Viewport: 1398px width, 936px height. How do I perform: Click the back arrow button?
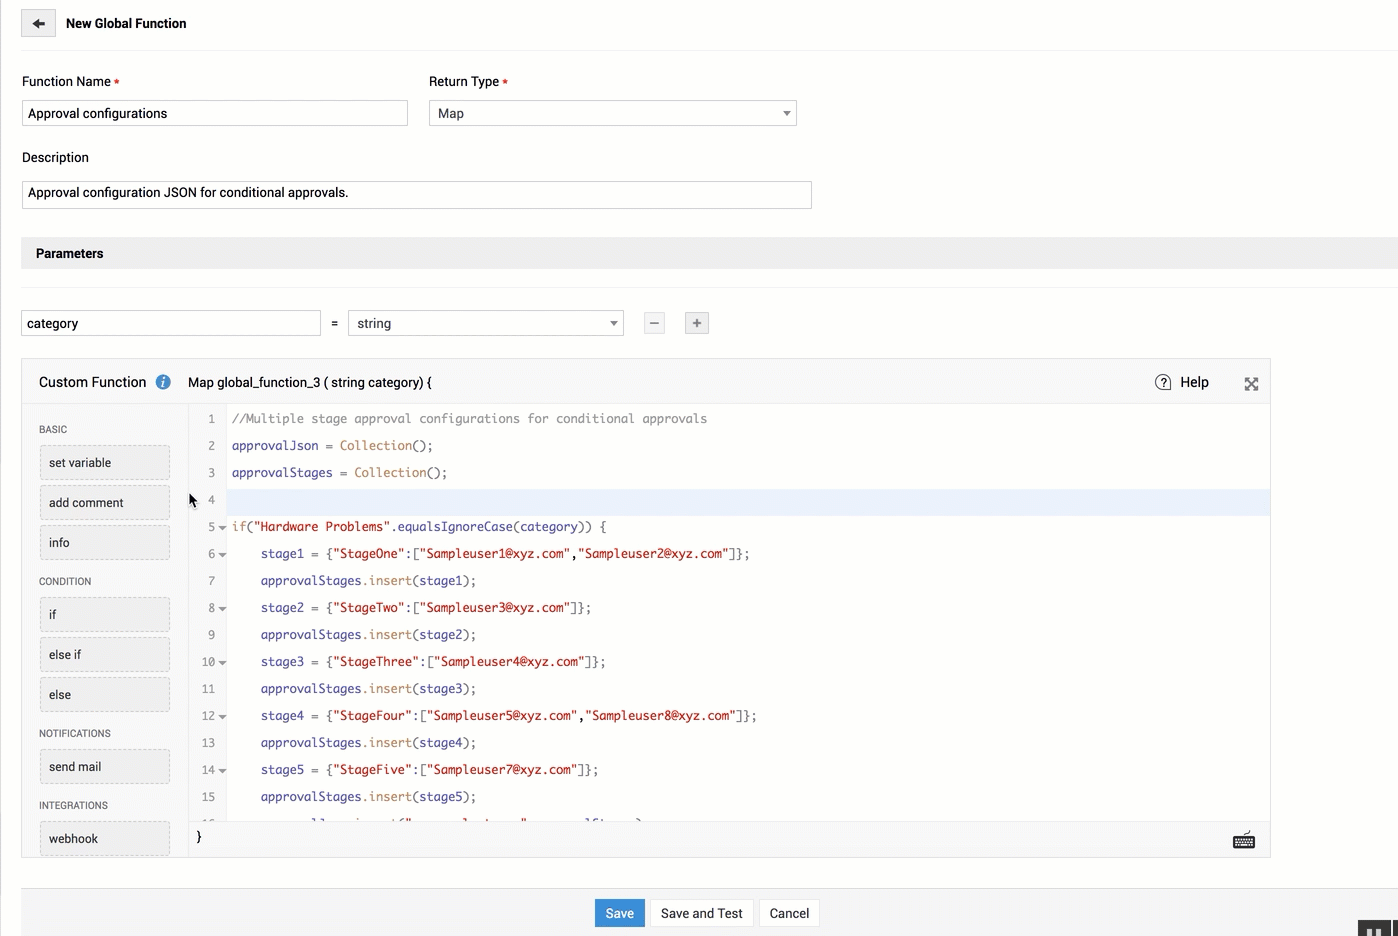pyautogui.click(x=38, y=23)
